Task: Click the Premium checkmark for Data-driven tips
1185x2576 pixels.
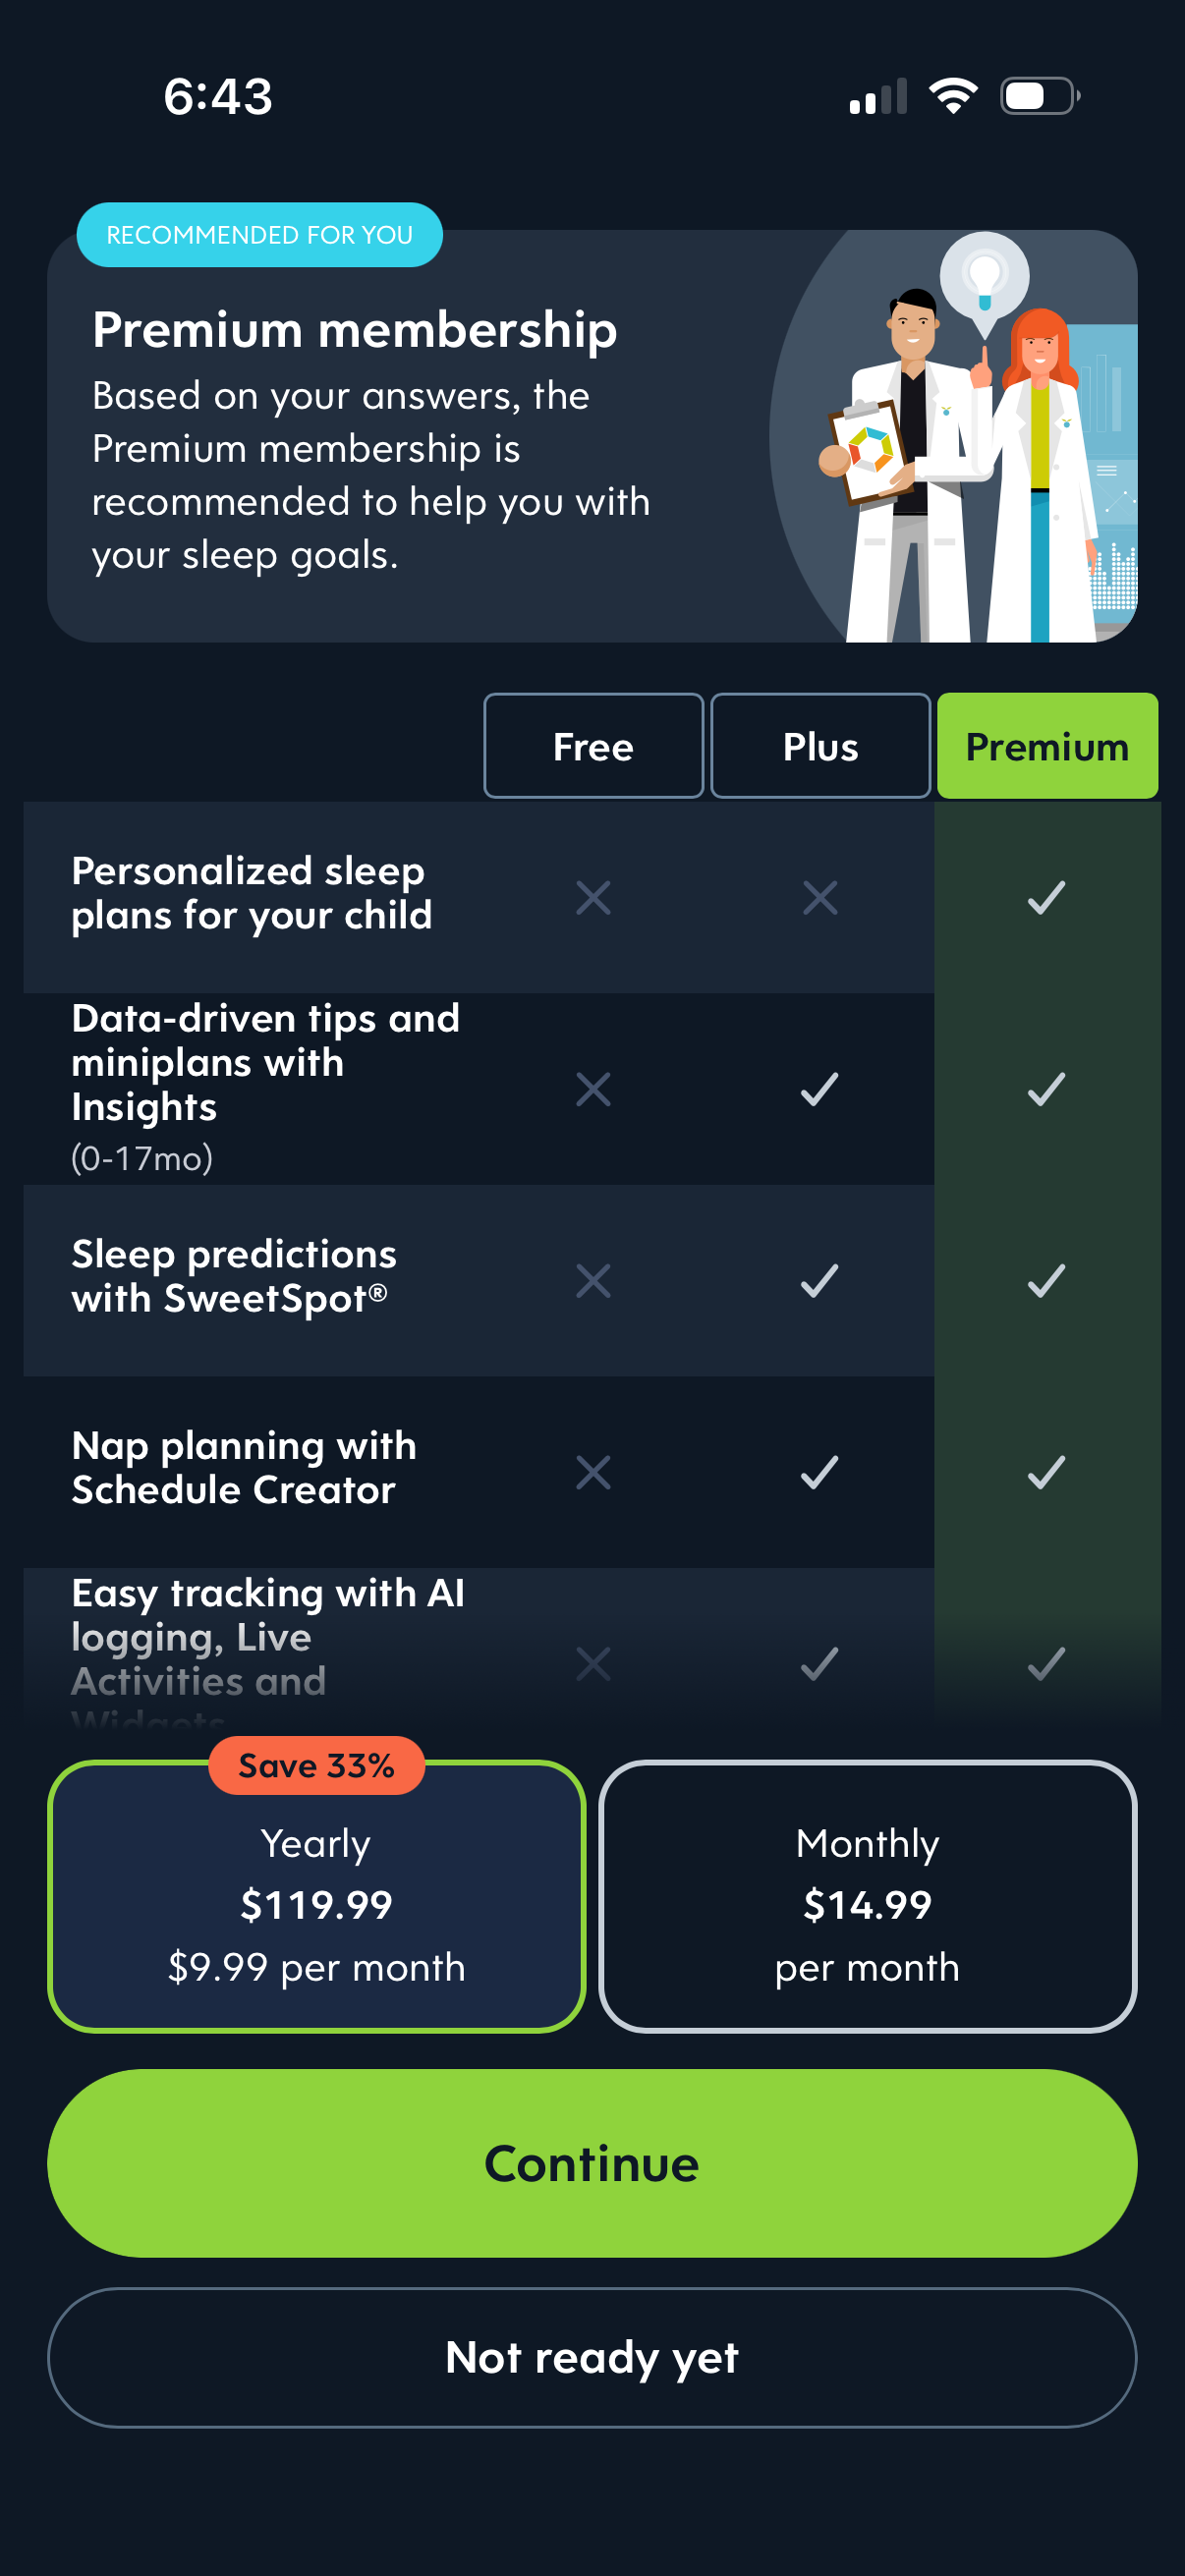Action: pyautogui.click(x=1046, y=1090)
